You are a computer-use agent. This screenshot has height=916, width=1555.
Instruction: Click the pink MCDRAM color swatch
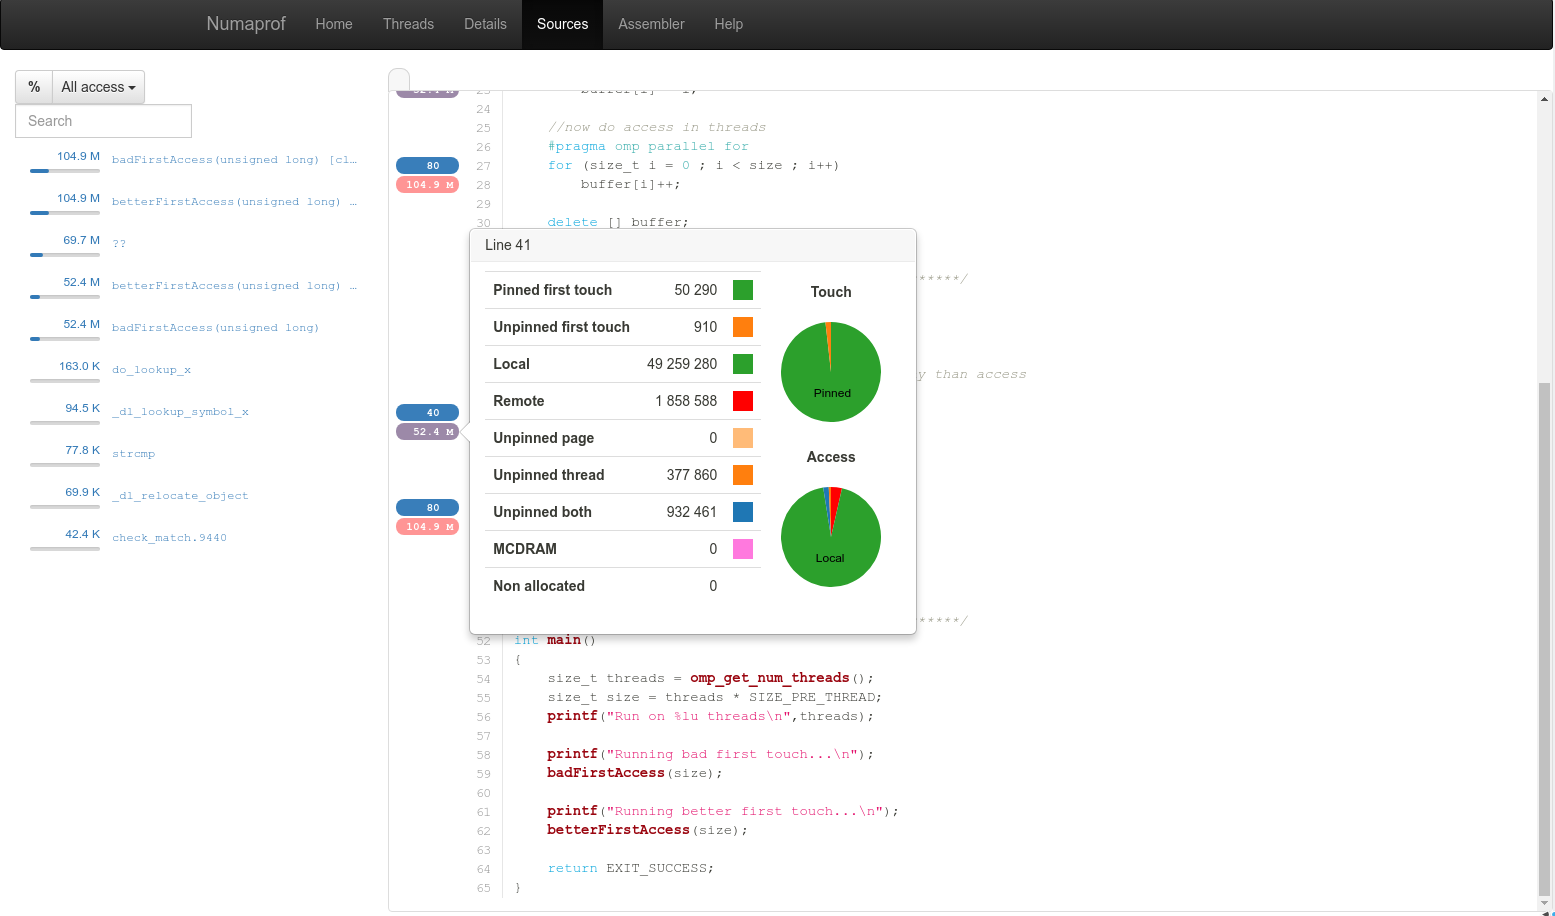pyautogui.click(x=742, y=549)
